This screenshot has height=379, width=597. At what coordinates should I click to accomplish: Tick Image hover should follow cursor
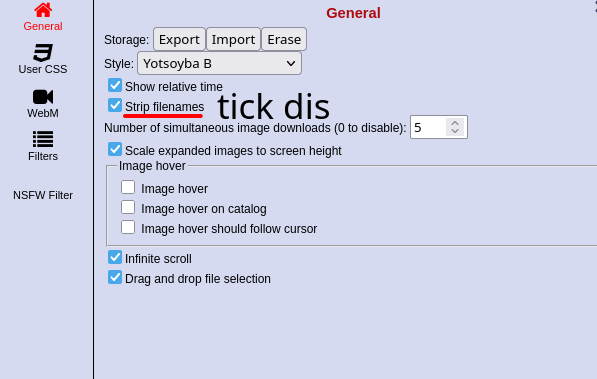[x=128, y=227]
